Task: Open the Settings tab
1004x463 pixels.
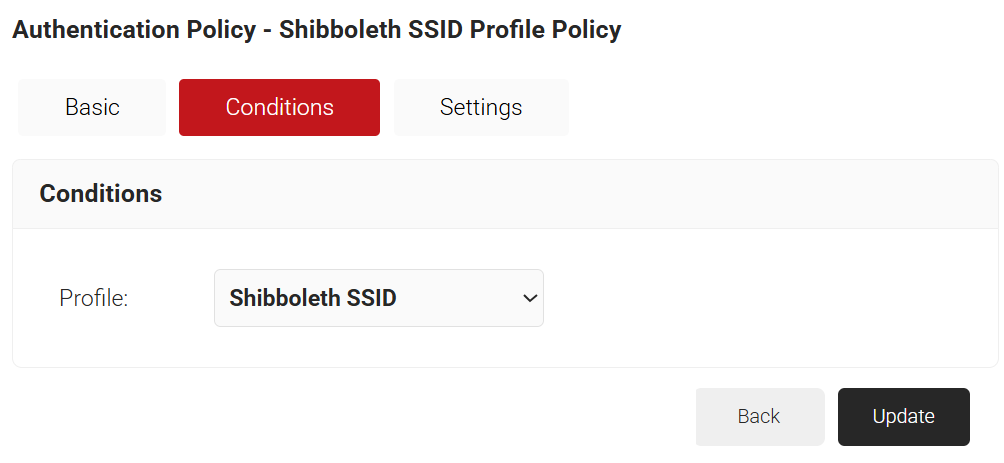Action: coord(481,107)
